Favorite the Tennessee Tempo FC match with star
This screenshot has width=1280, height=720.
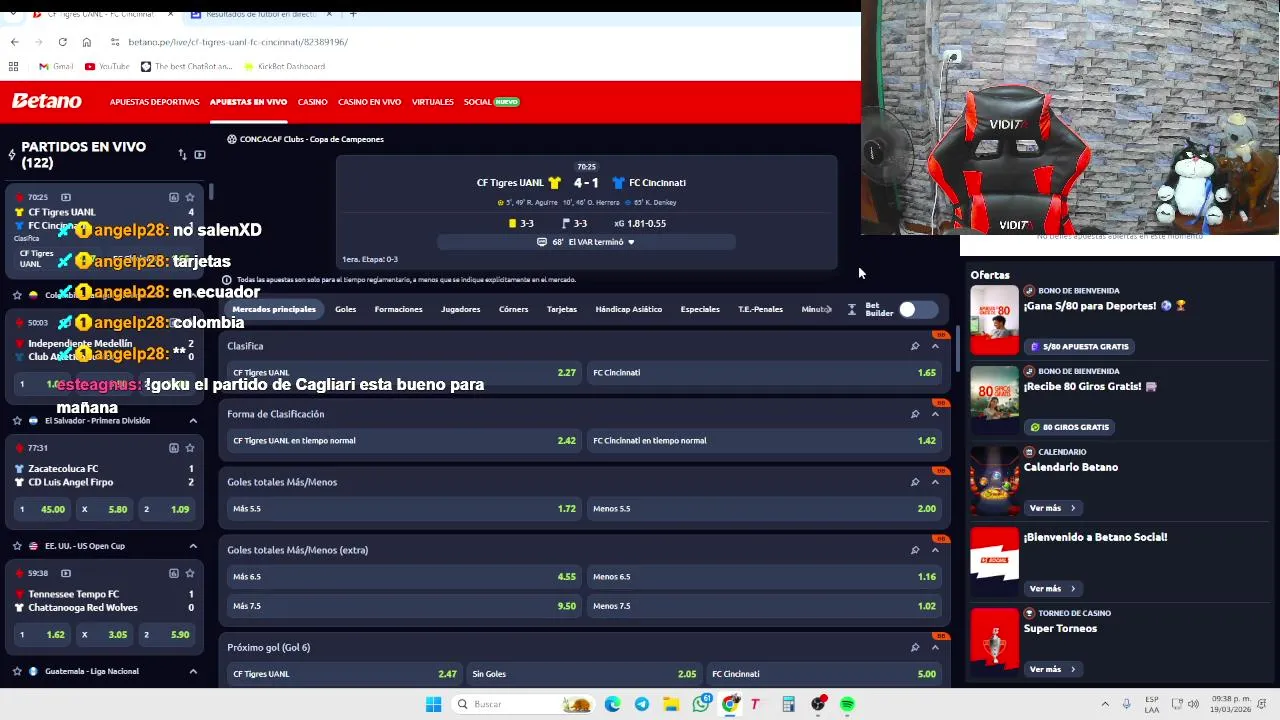click(x=190, y=573)
